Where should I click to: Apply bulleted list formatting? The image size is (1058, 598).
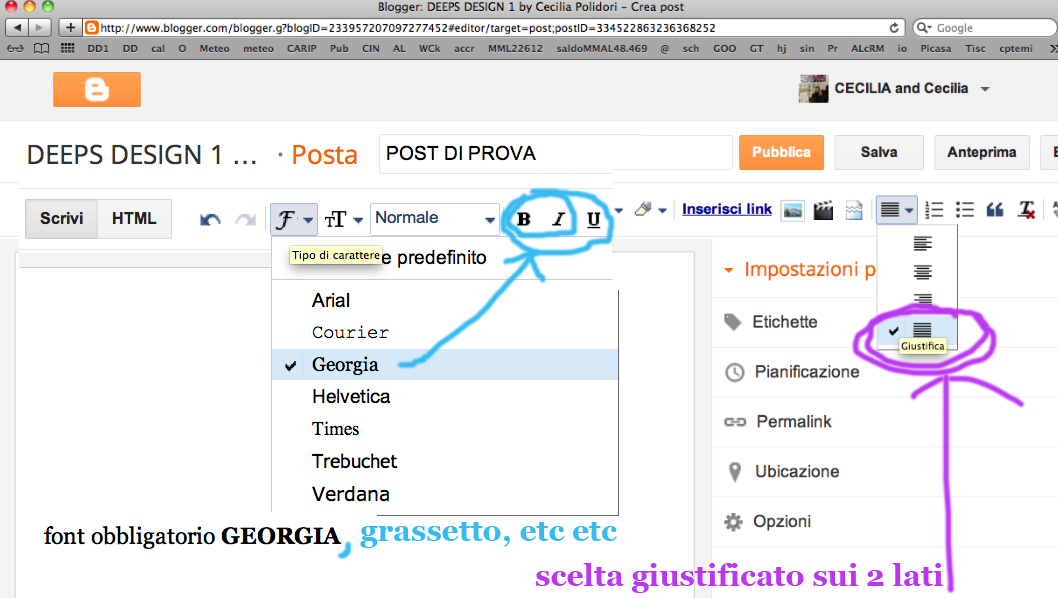click(965, 210)
